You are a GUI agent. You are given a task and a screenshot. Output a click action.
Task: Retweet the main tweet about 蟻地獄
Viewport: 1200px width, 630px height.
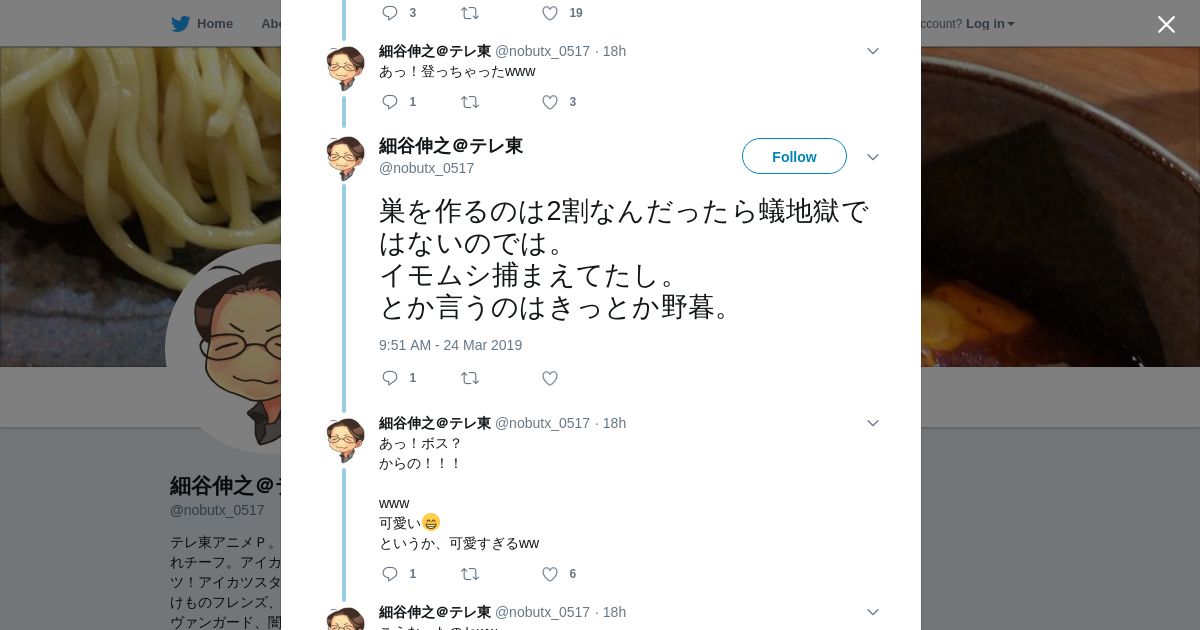pyautogui.click(x=469, y=378)
